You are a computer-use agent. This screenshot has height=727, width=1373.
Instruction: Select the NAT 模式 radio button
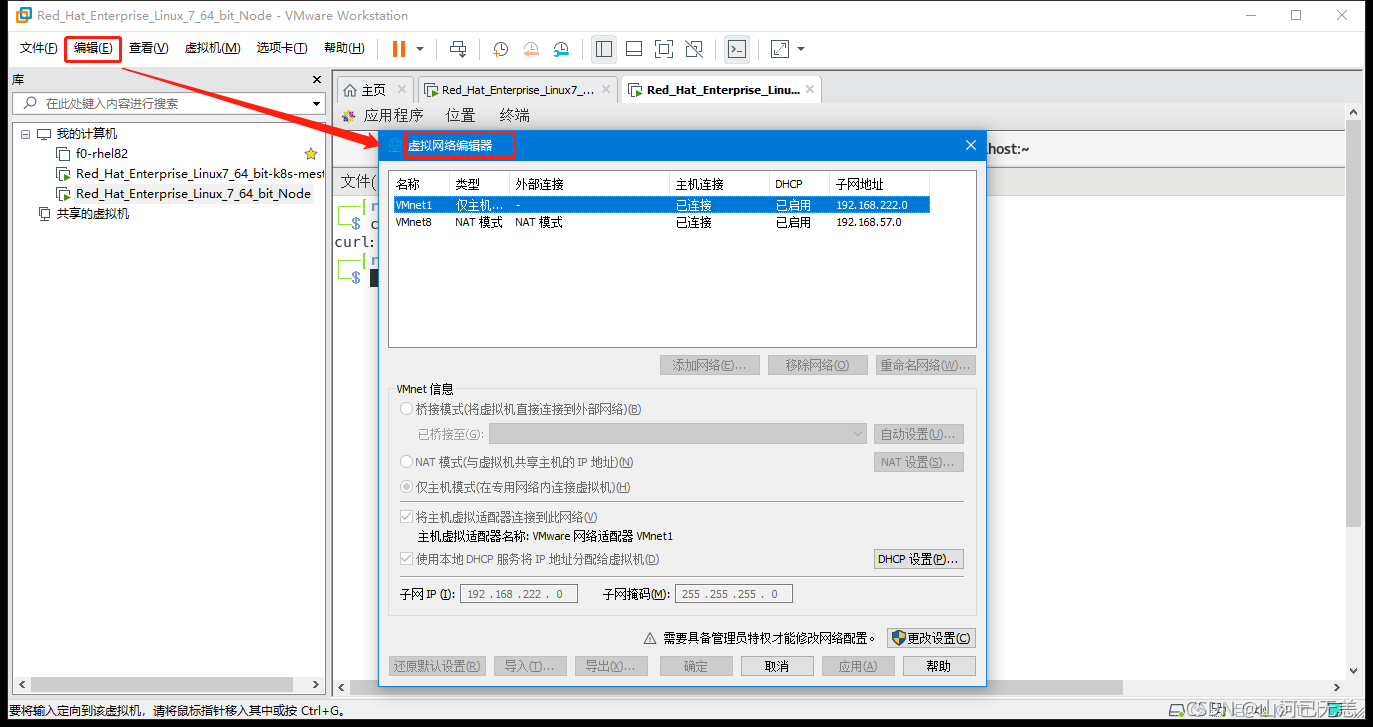(406, 462)
